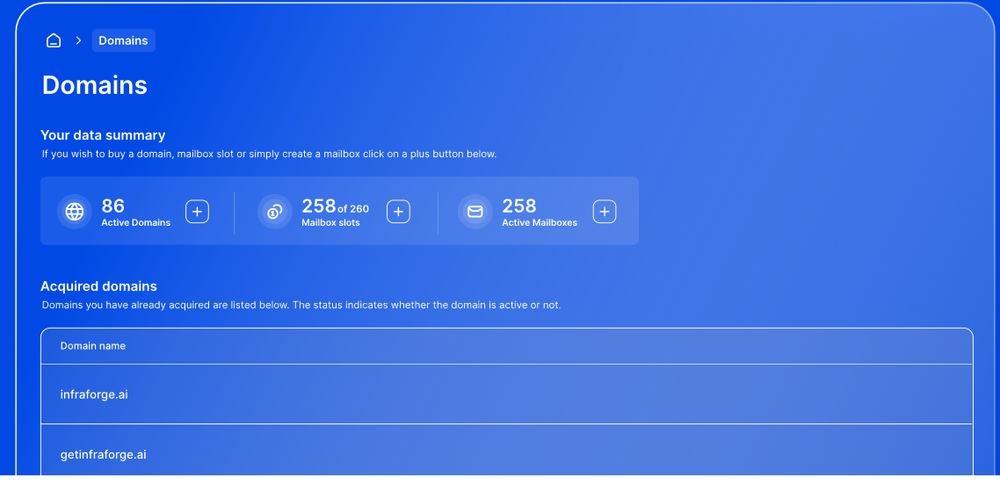Go to the home icon in breadcrumb
Image resolution: width=1000 pixels, height=484 pixels.
(54, 40)
